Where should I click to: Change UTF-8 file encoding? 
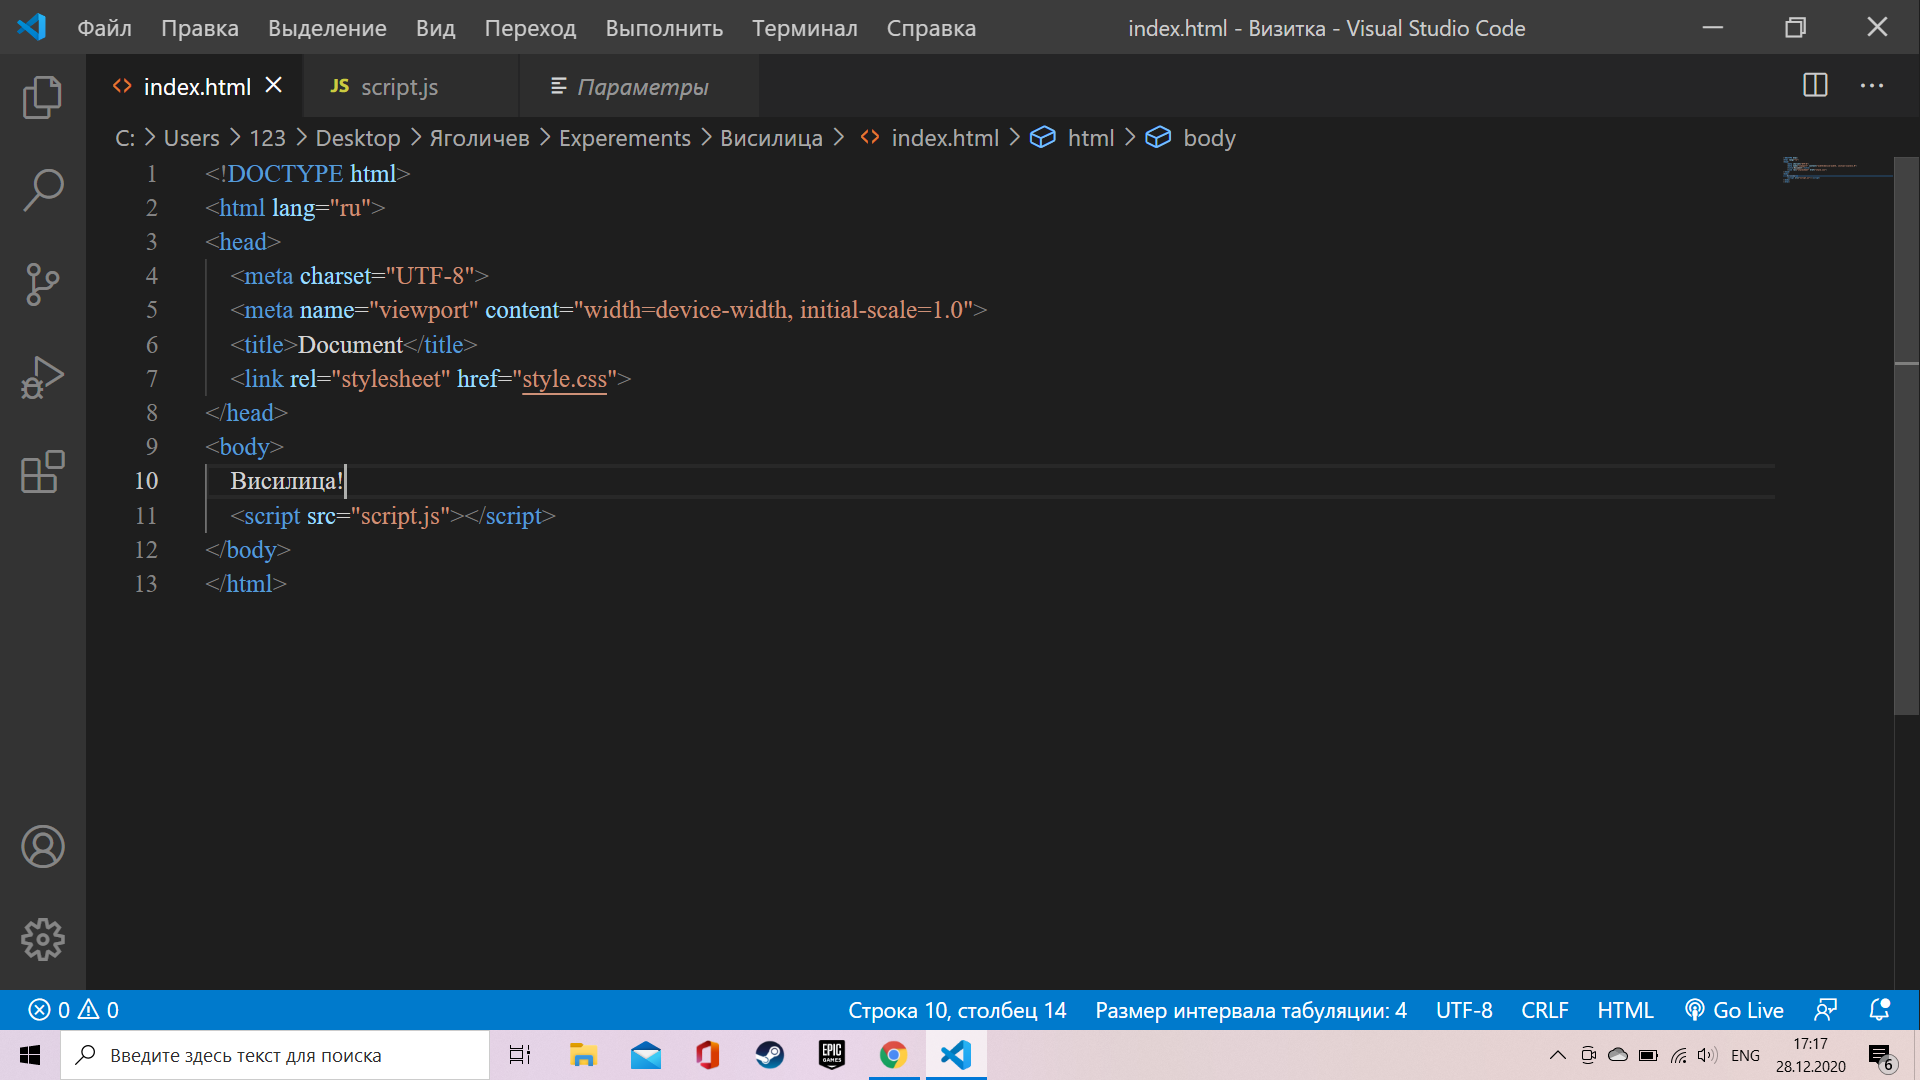point(1464,1010)
